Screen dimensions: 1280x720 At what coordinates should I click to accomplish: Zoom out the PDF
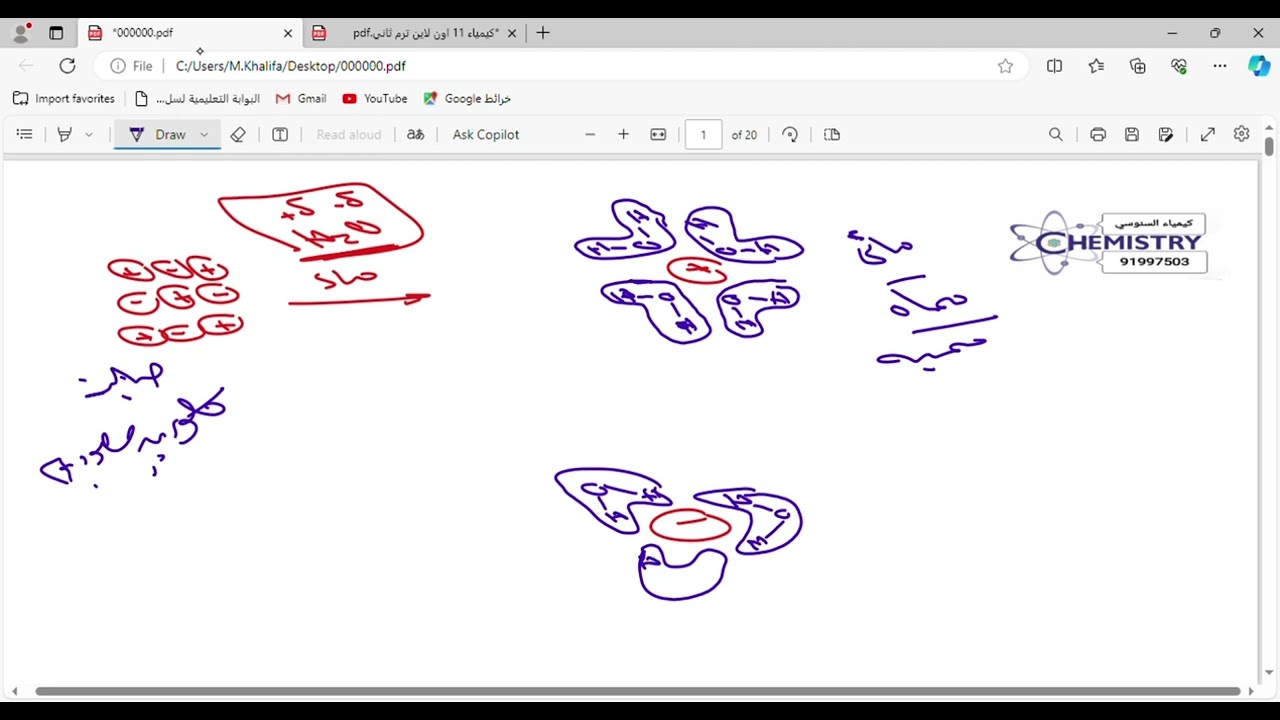pos(590,134)
